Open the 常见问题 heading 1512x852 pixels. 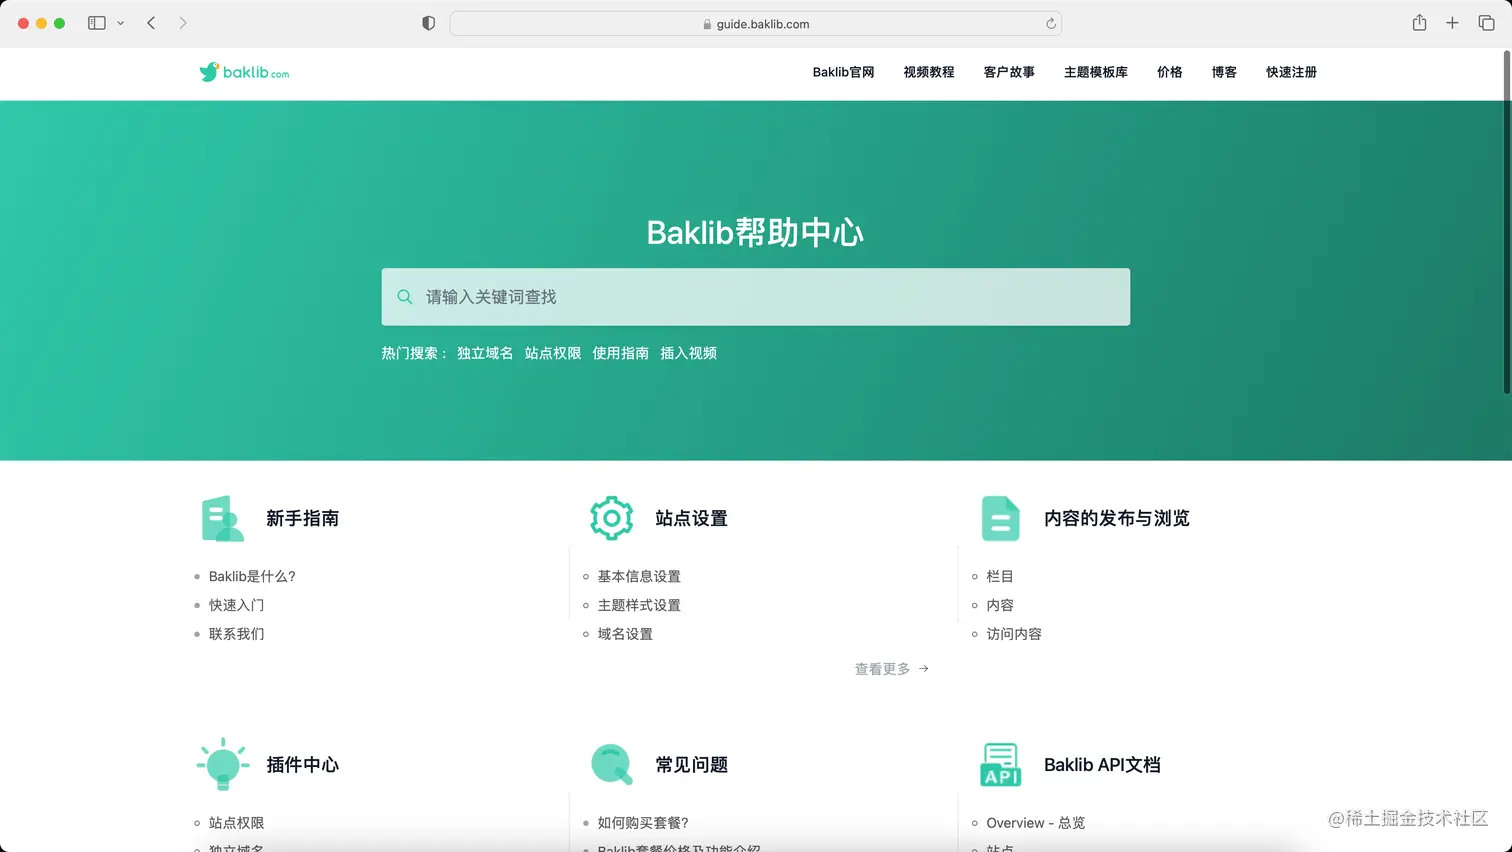[x=691, y=764]
